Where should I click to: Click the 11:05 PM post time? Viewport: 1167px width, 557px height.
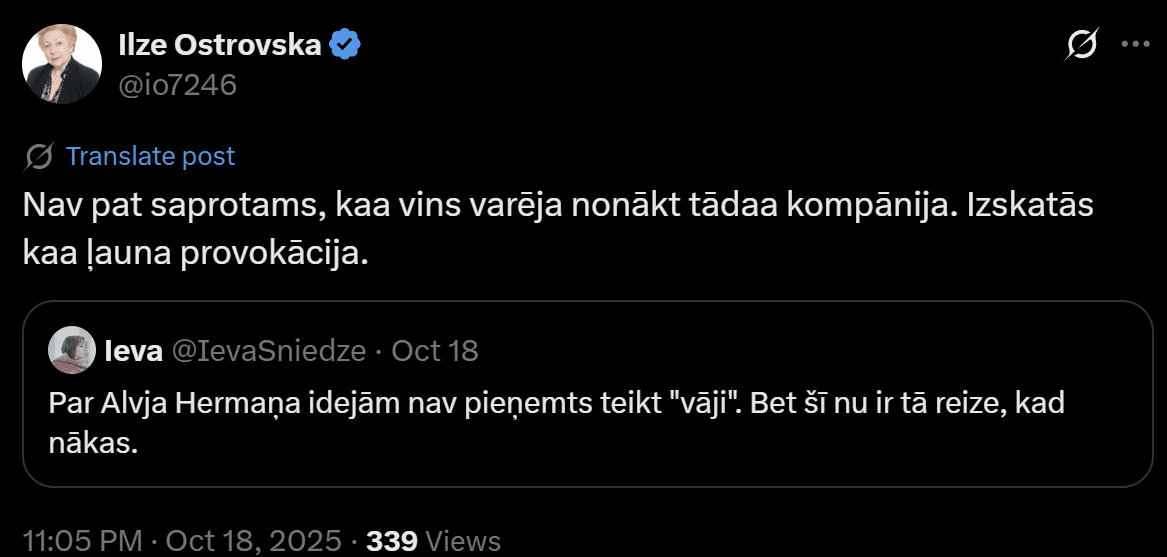pos(82,541)
